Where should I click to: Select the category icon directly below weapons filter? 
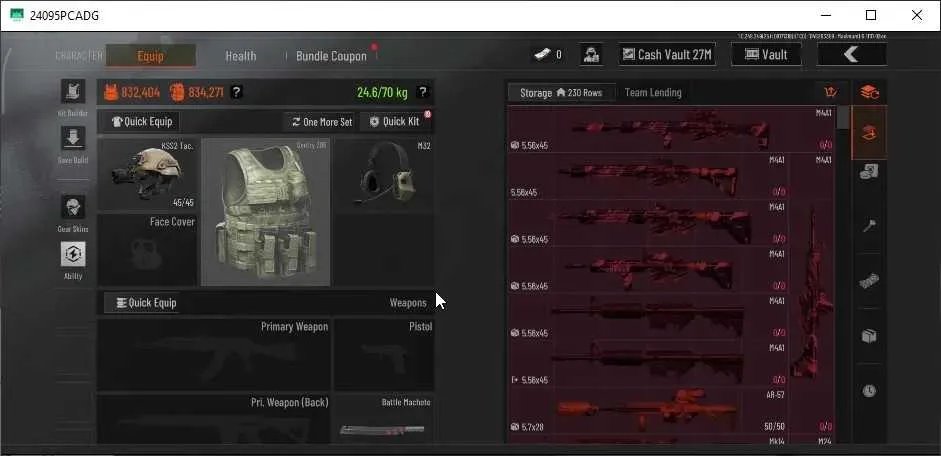point(869,173)
